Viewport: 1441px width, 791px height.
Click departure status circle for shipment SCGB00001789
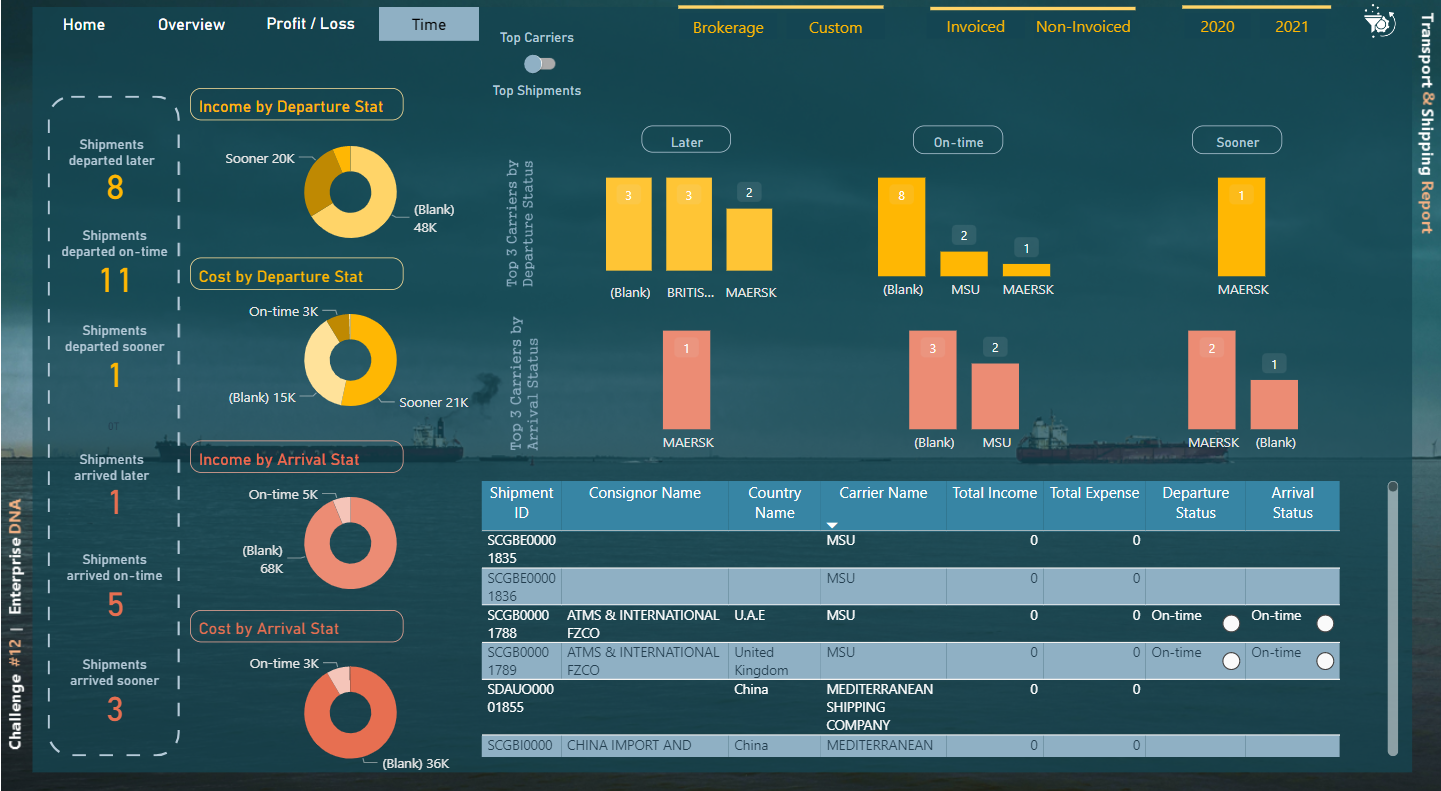1231,660
